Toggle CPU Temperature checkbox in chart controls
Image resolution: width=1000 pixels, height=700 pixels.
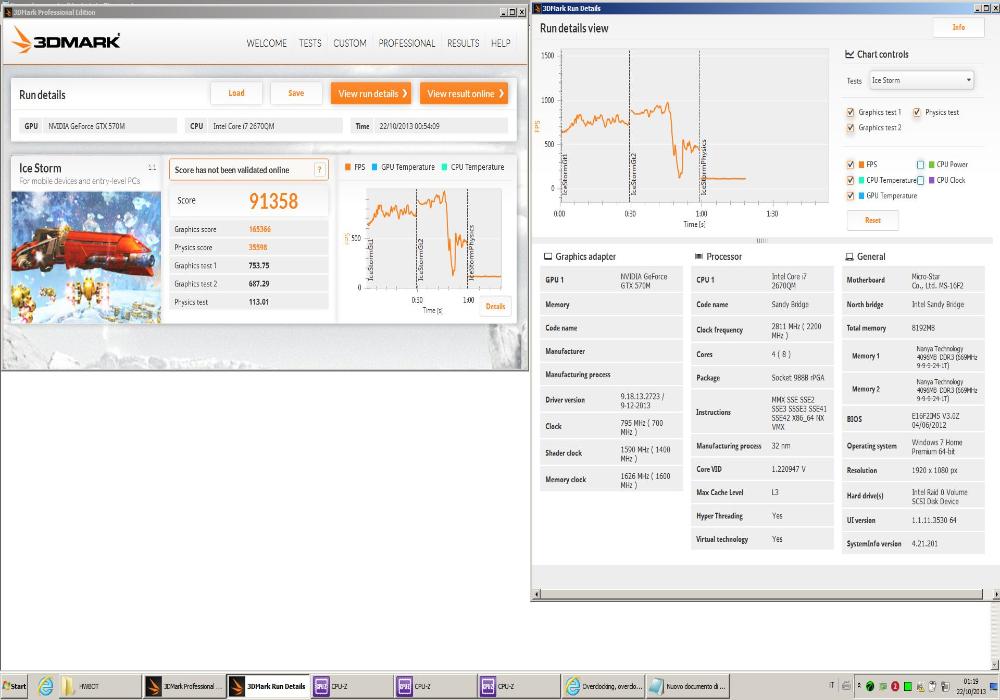pos(850,180)
